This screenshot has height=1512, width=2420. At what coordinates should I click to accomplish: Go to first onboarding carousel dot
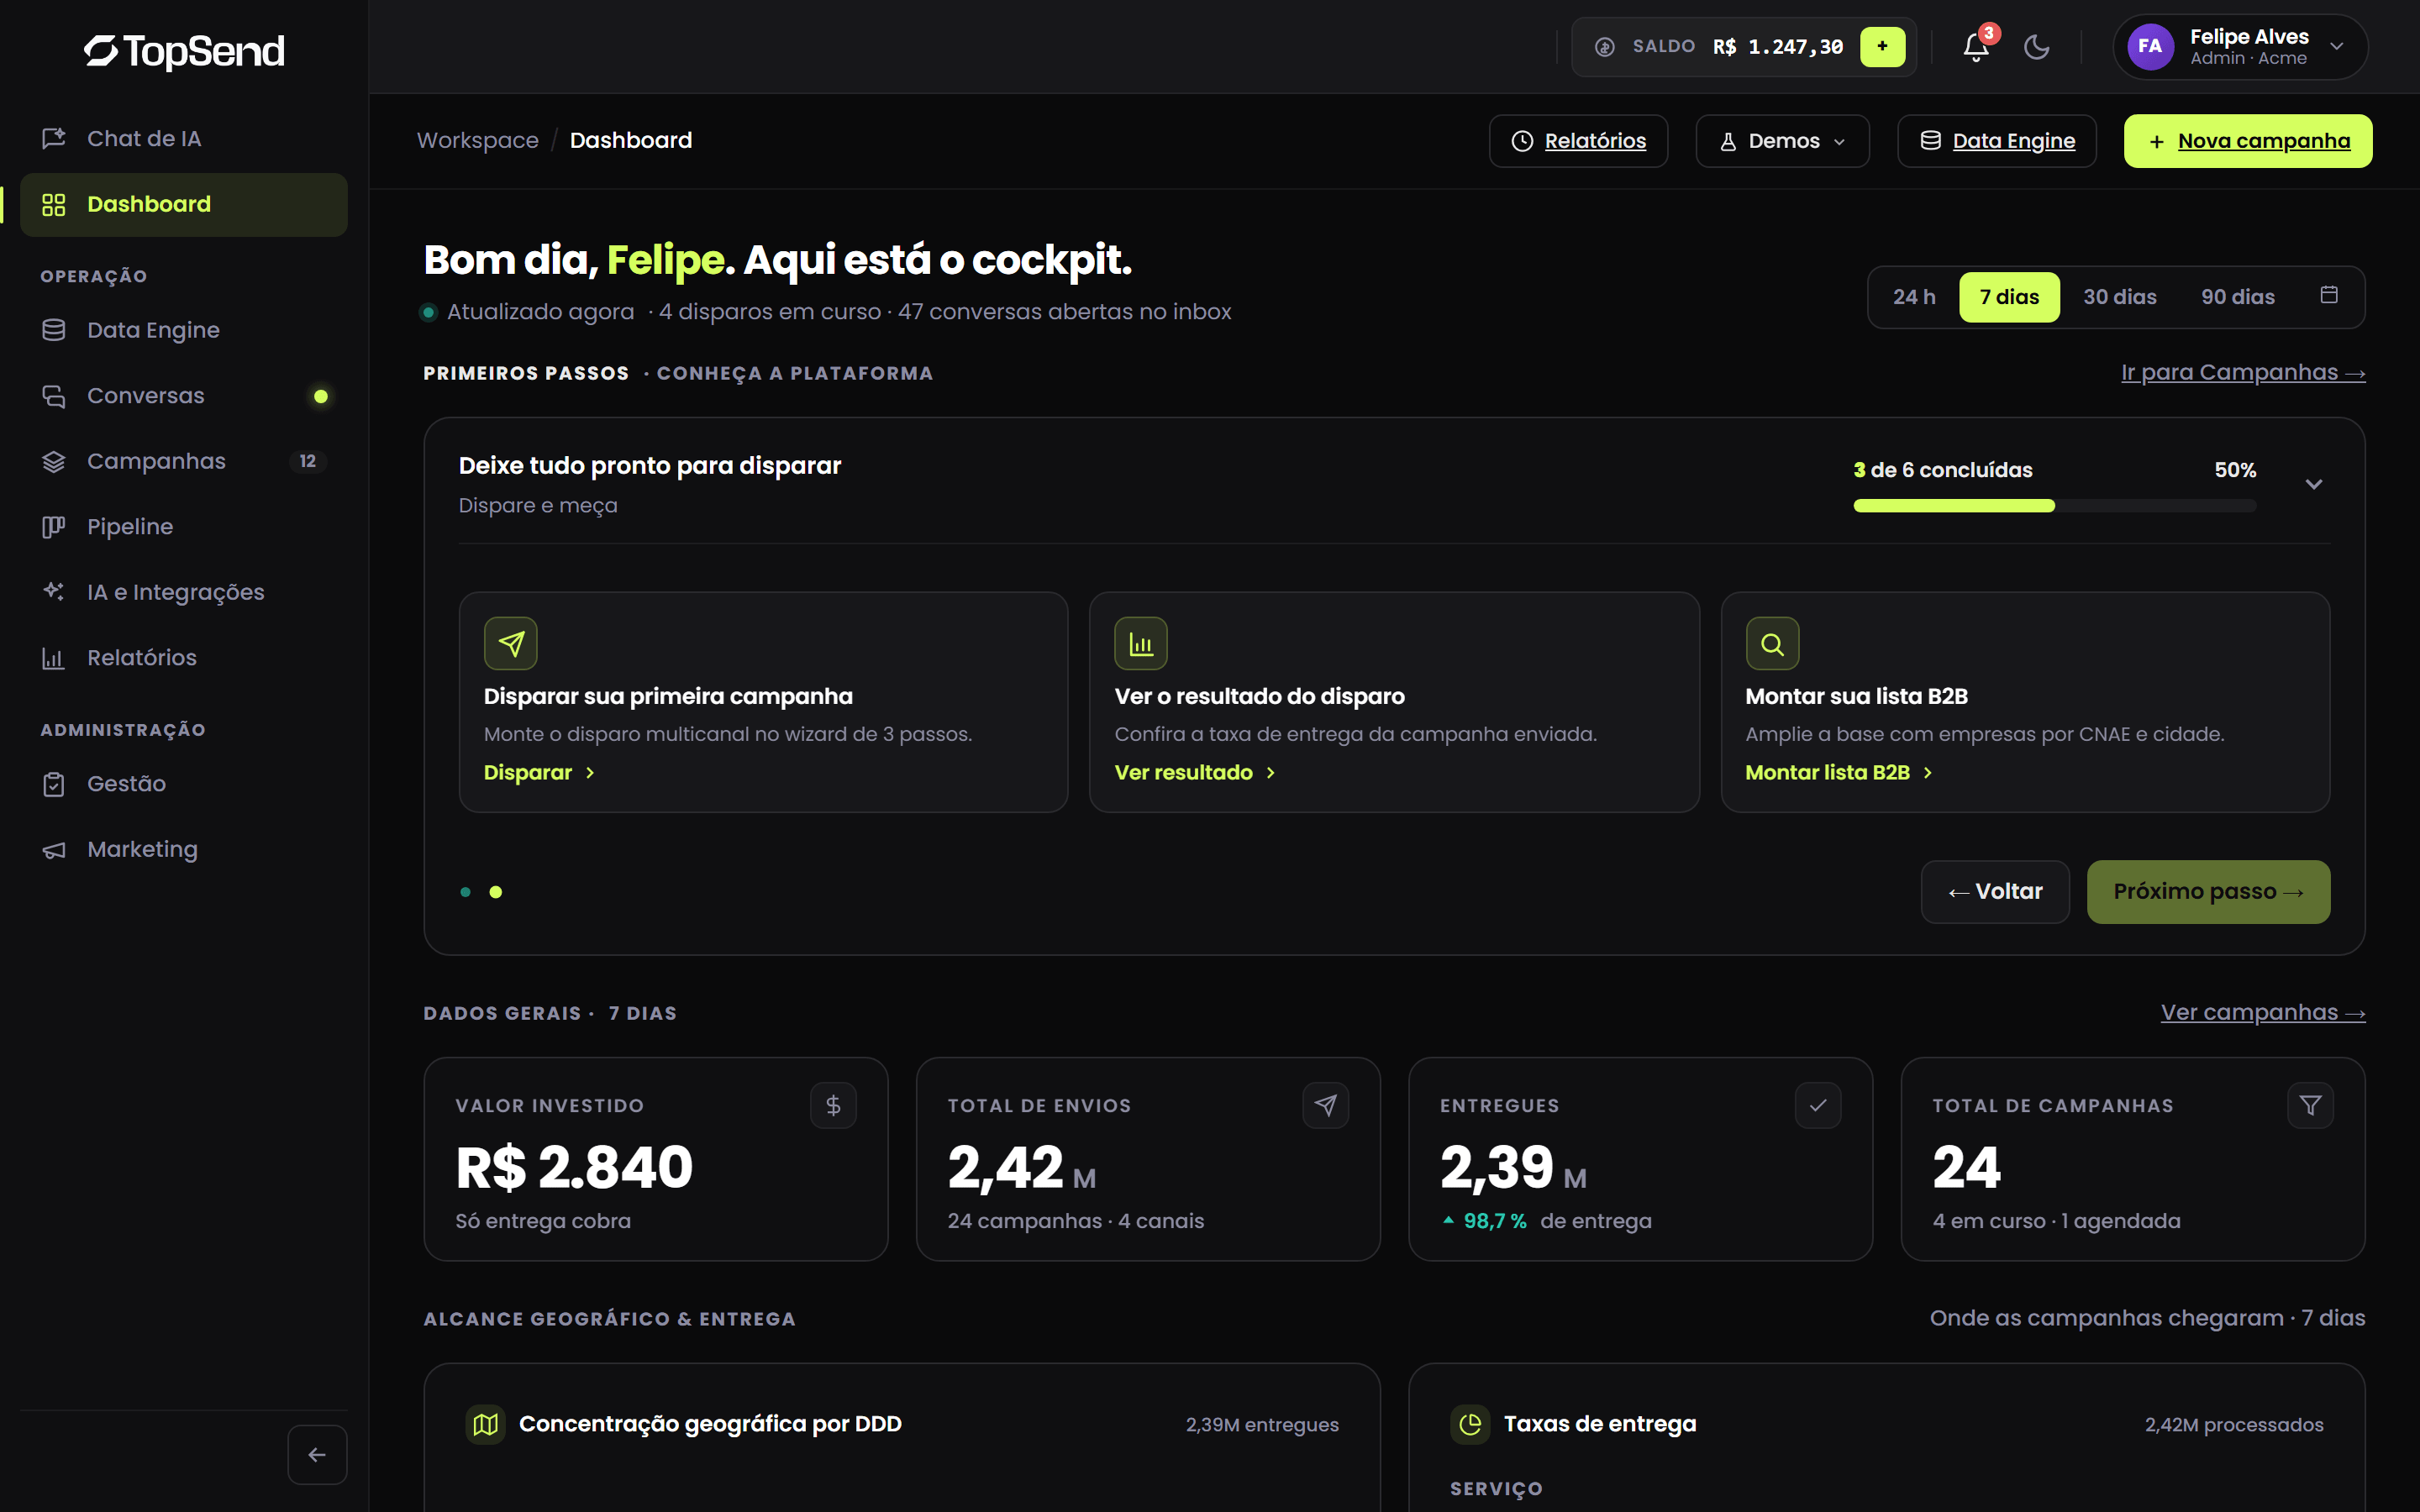465,892
